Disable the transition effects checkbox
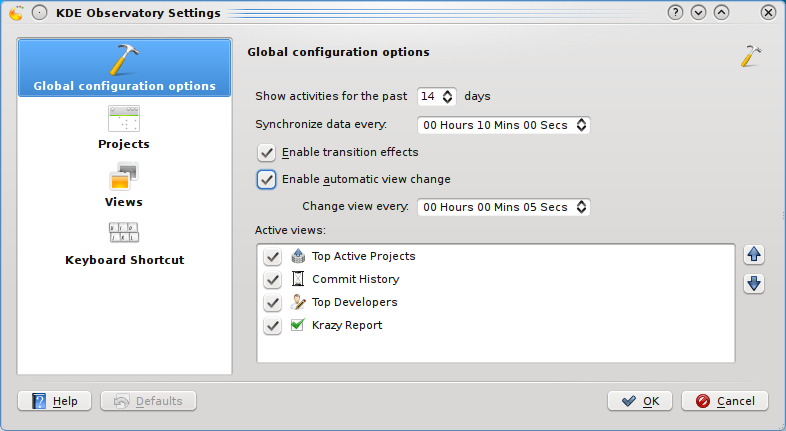 (x=267, y=152)
